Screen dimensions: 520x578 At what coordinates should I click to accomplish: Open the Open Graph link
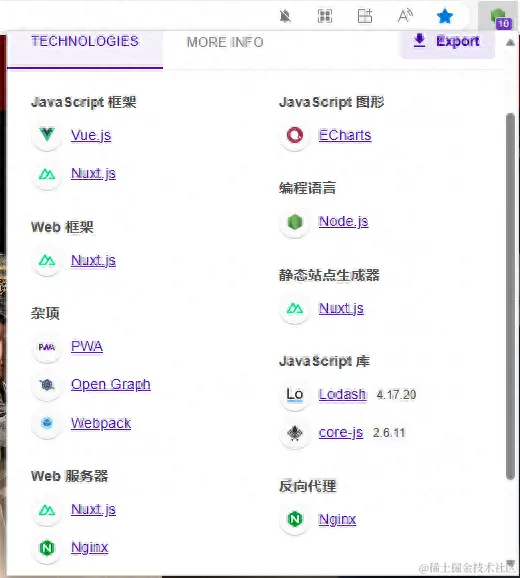(x=111, y=385)
